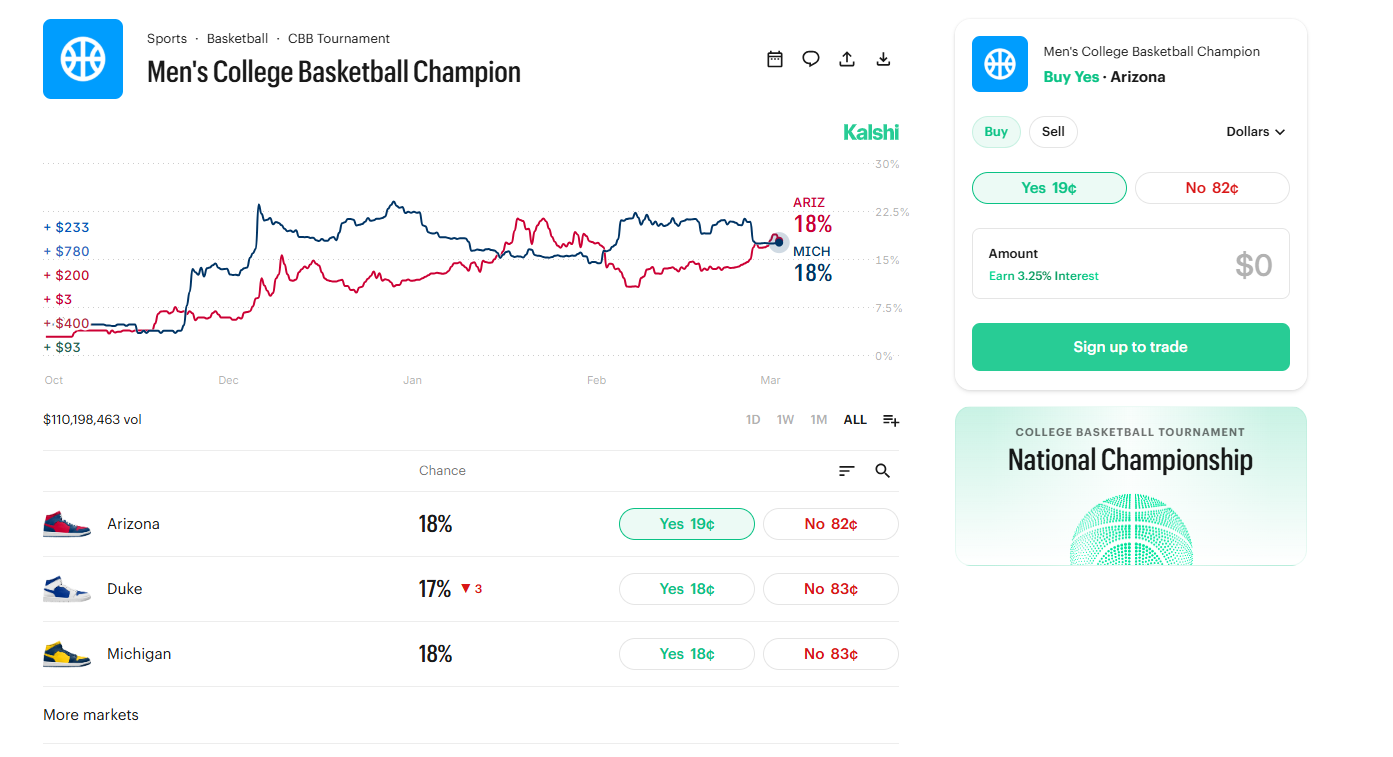Image resolution: width=1393 pixels, height=757 pixels.
Task: Add market to watchlist via list-plus icon
Action: pyautogui.click(x=889, y=420)
